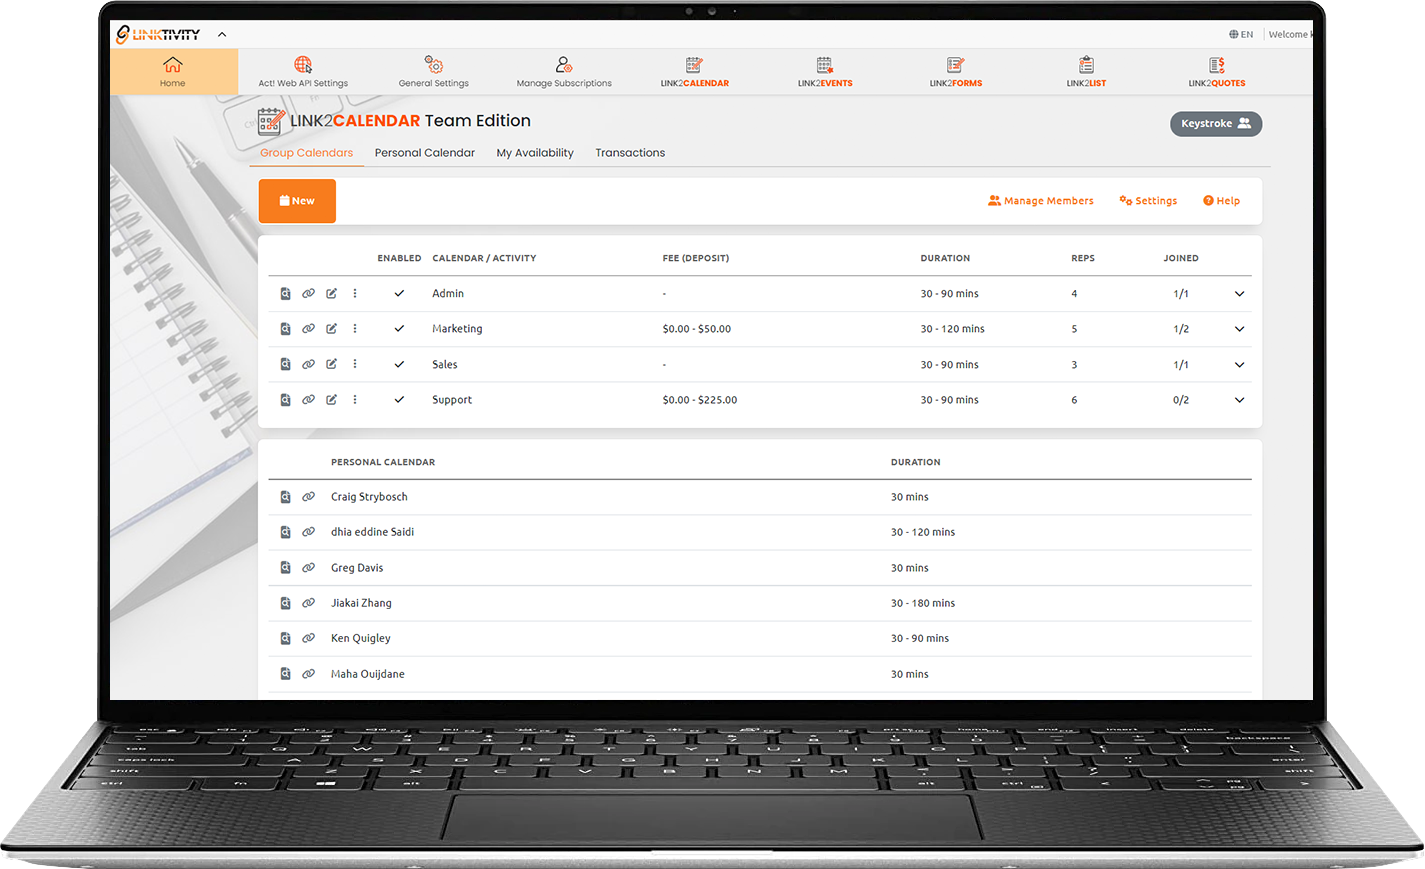Click the Keystroke account button

(1216, 124)
